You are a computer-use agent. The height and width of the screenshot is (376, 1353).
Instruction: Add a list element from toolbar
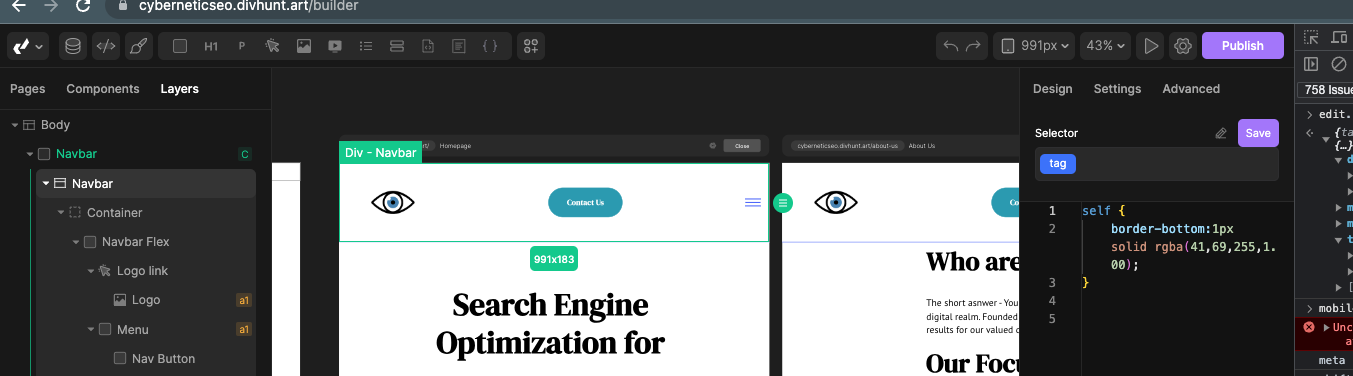coord(365,46)
